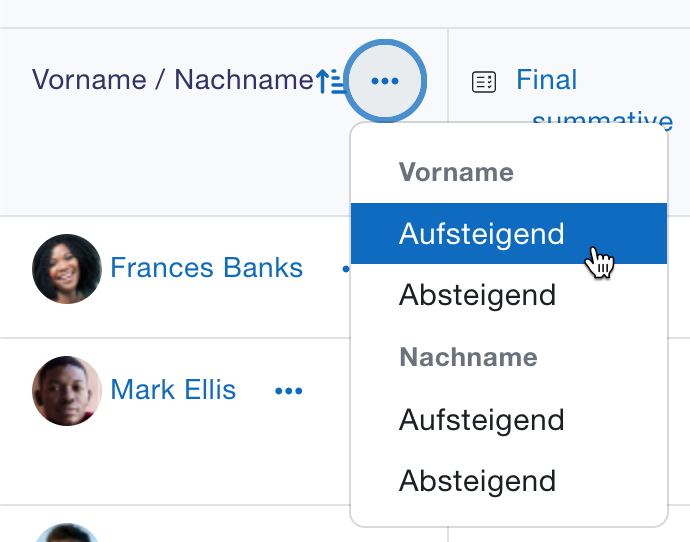Viewport: 690px width, 542px height.
Task: Click Mark Ellis profile picture
Action: pyautogui.click(x=67, y=391)
